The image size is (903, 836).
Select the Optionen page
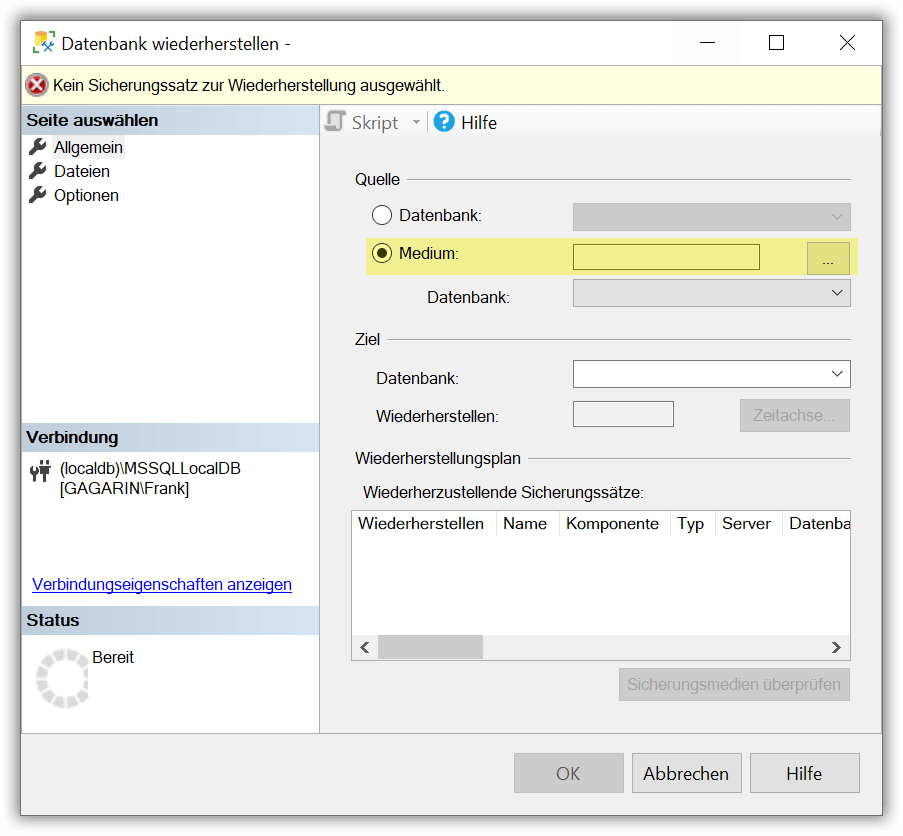click(86, 196)
